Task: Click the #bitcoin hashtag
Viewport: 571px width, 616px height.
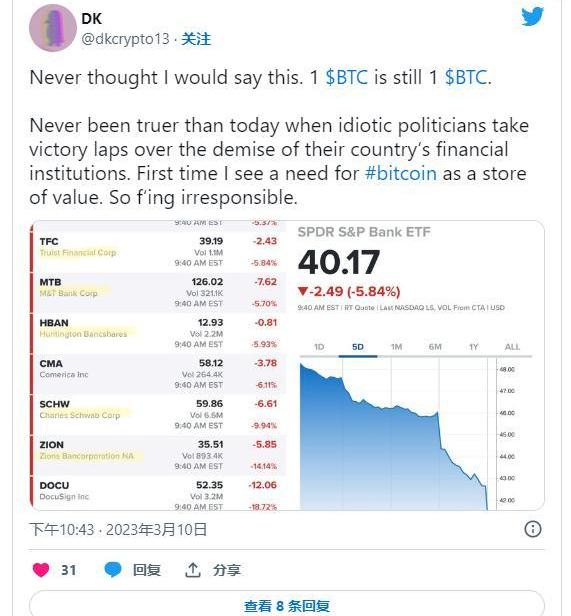Action: pos(400,173)
